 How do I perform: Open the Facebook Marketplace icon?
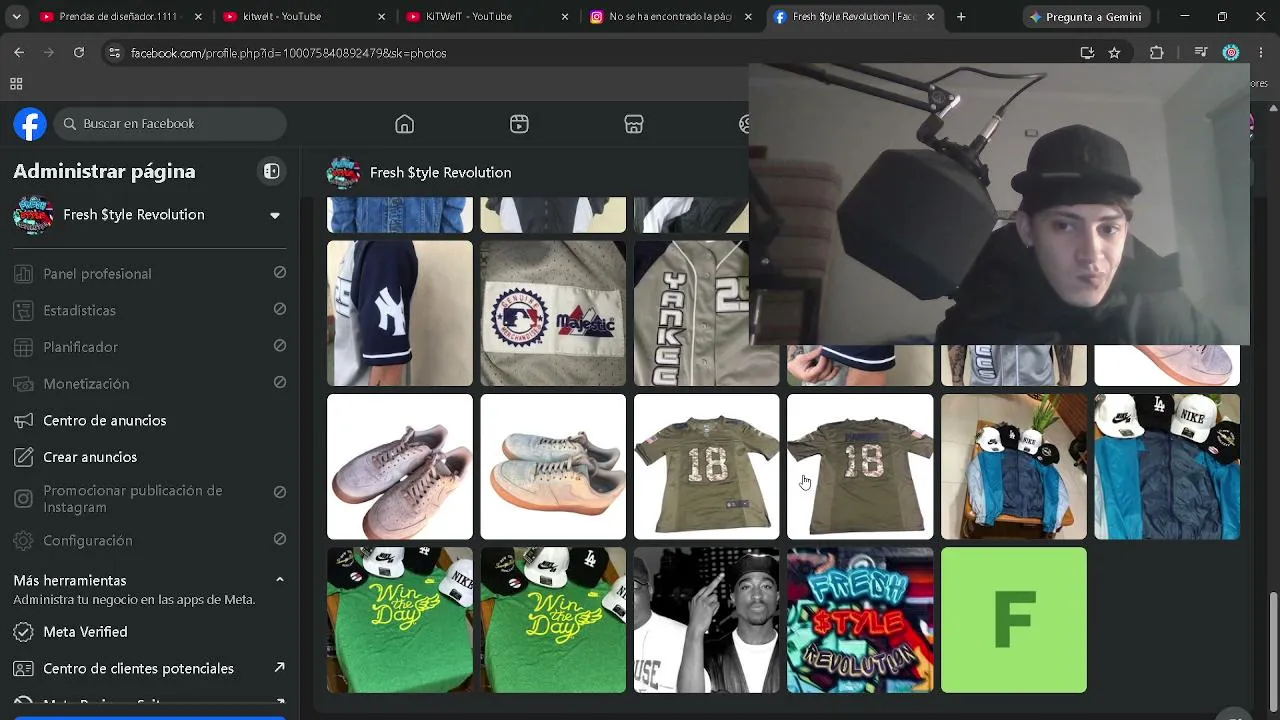click(x=633, y=124)
